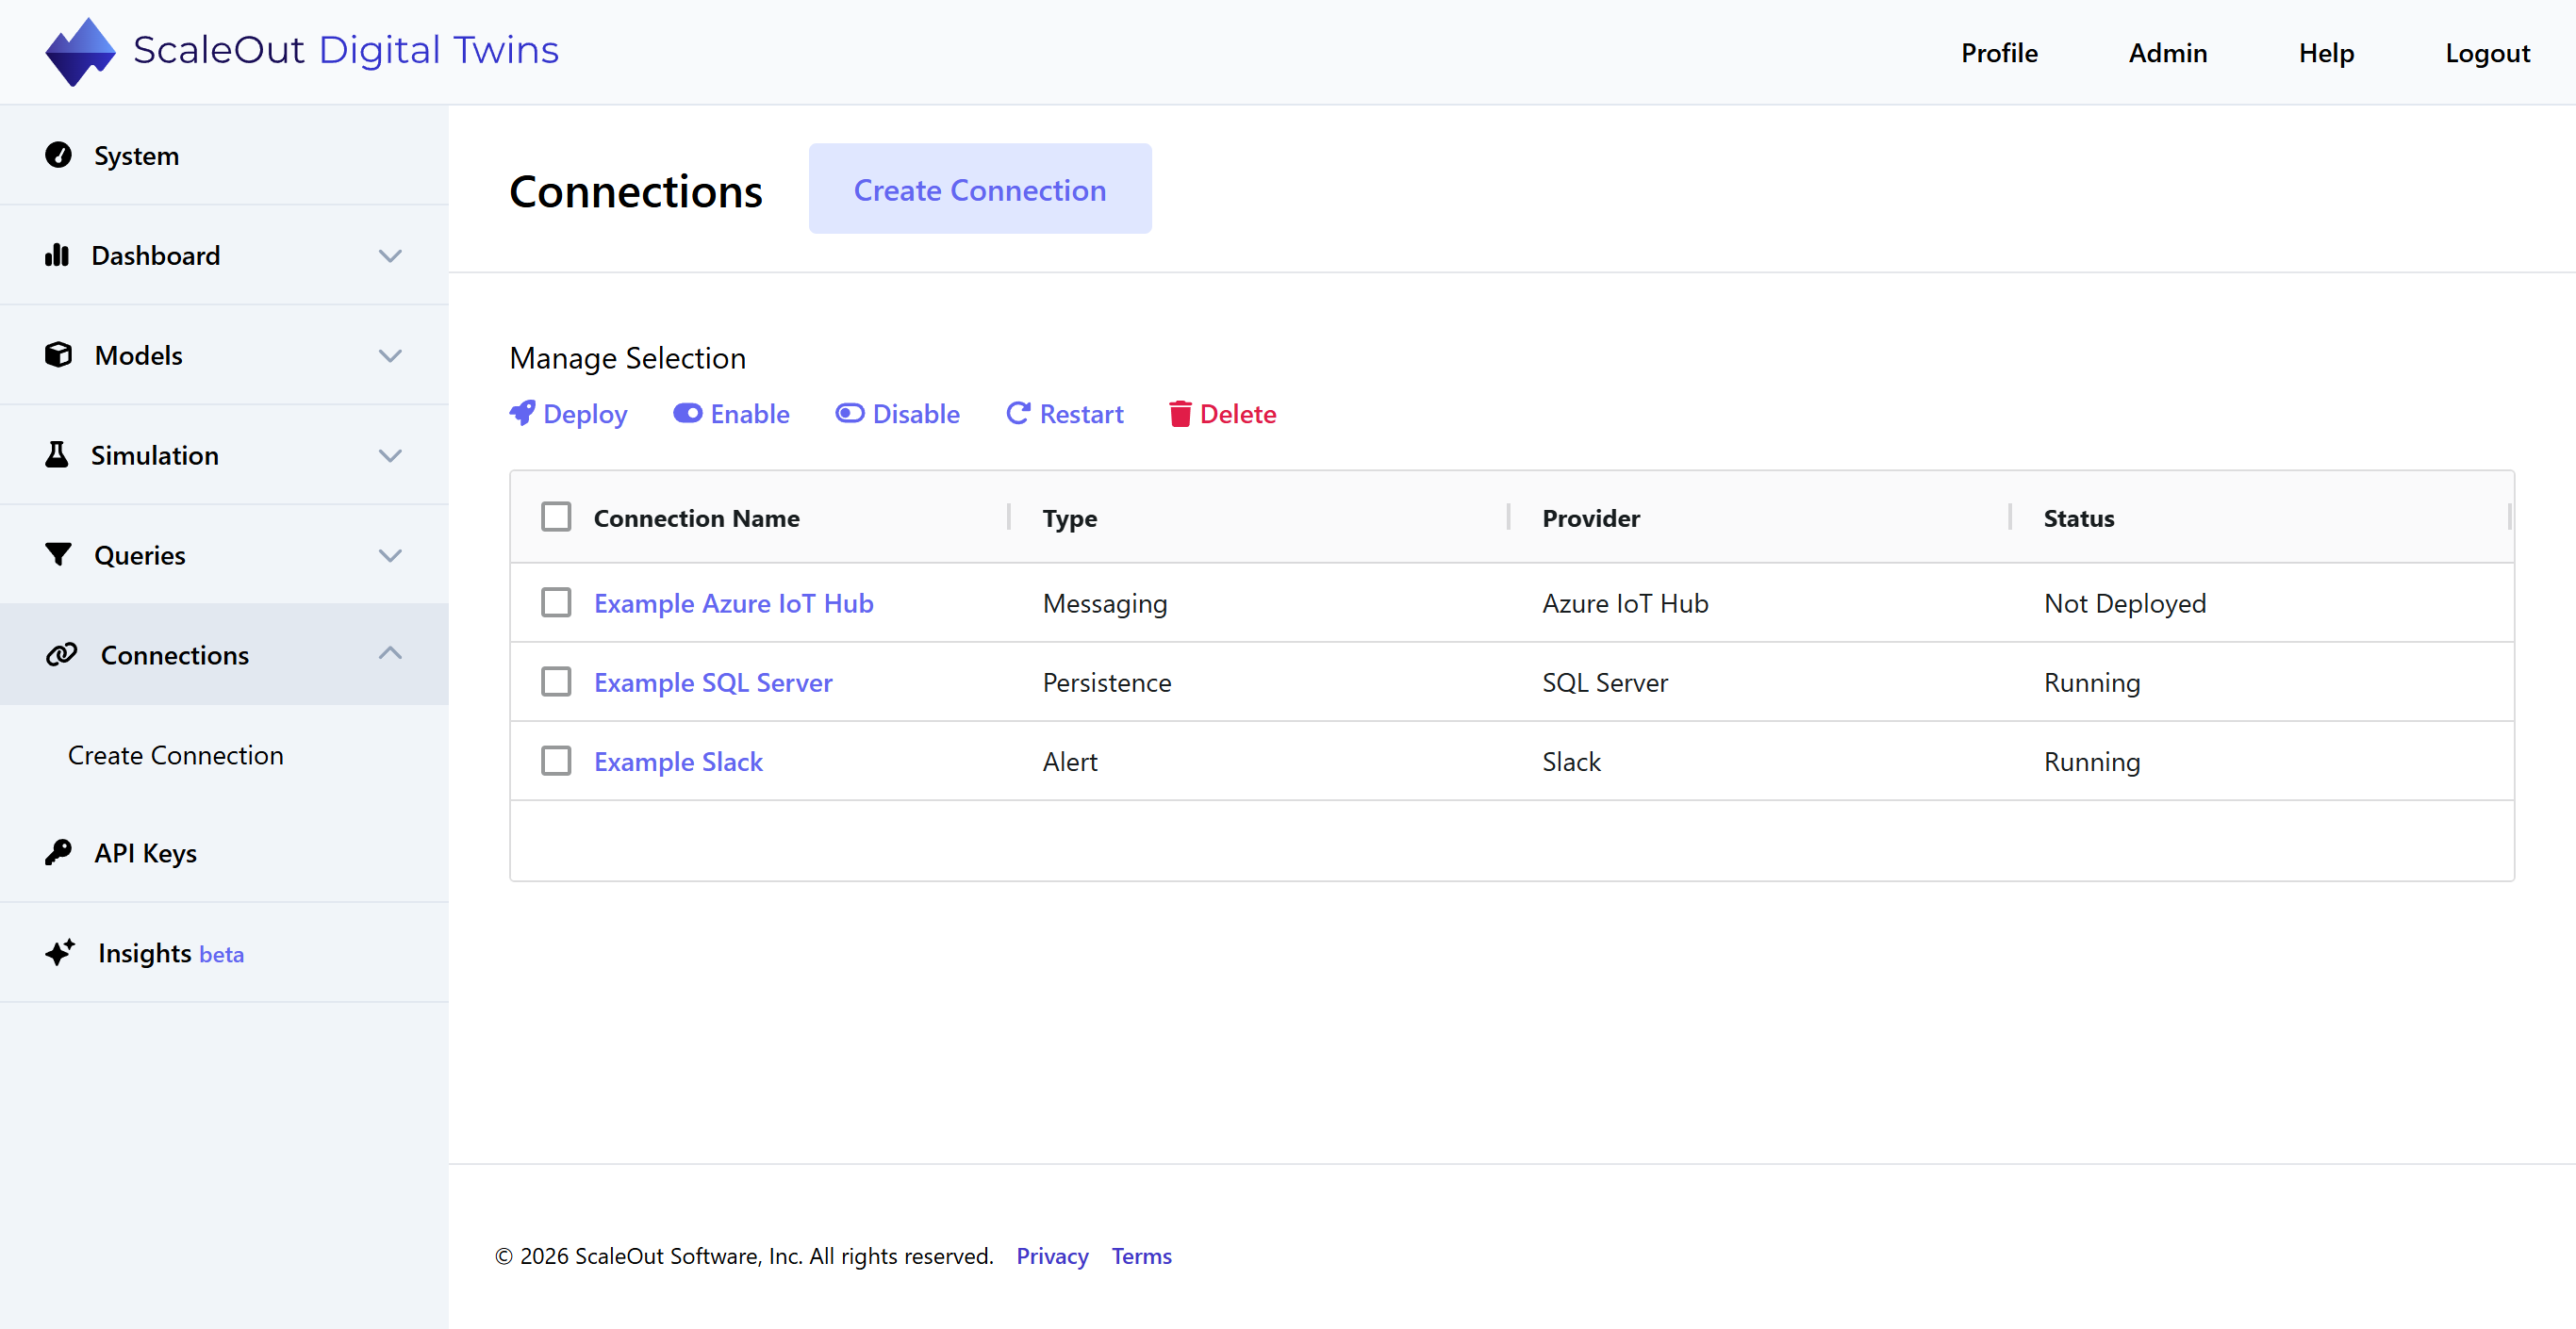Click the Dashboard bar chart icon

57,255
